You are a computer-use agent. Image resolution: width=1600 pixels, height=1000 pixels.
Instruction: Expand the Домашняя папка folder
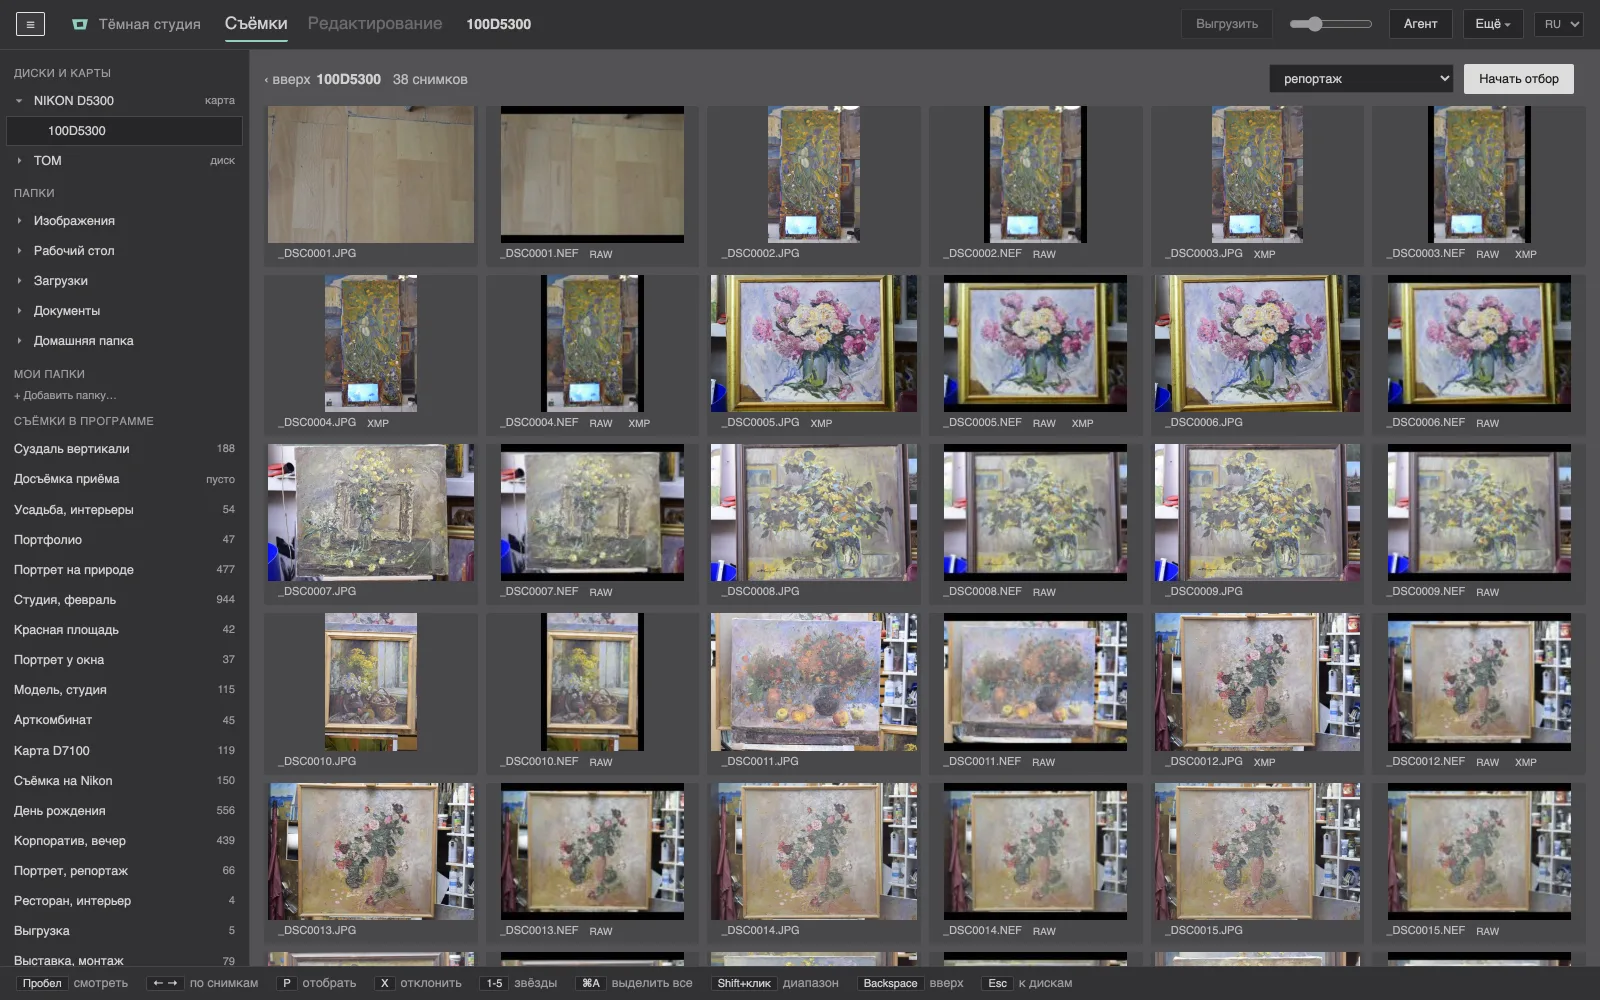tap(19, 341)
